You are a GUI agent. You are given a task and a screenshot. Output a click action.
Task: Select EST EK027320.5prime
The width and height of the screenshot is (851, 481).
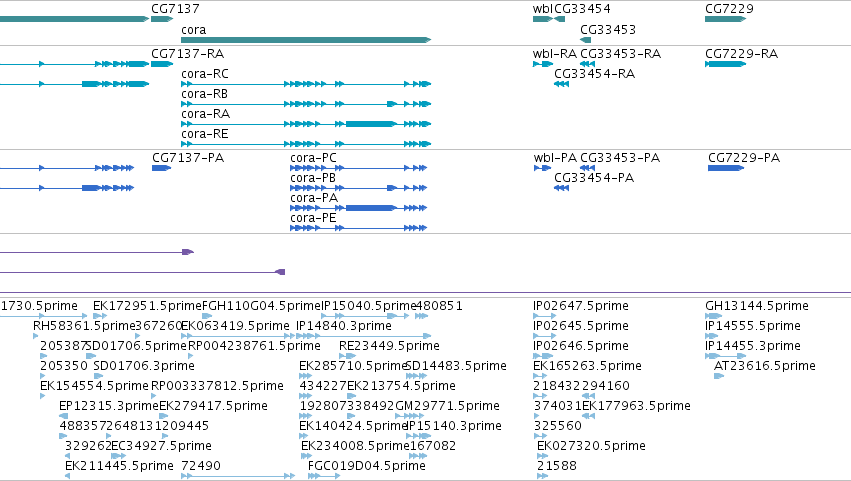[x=591, y=447]
